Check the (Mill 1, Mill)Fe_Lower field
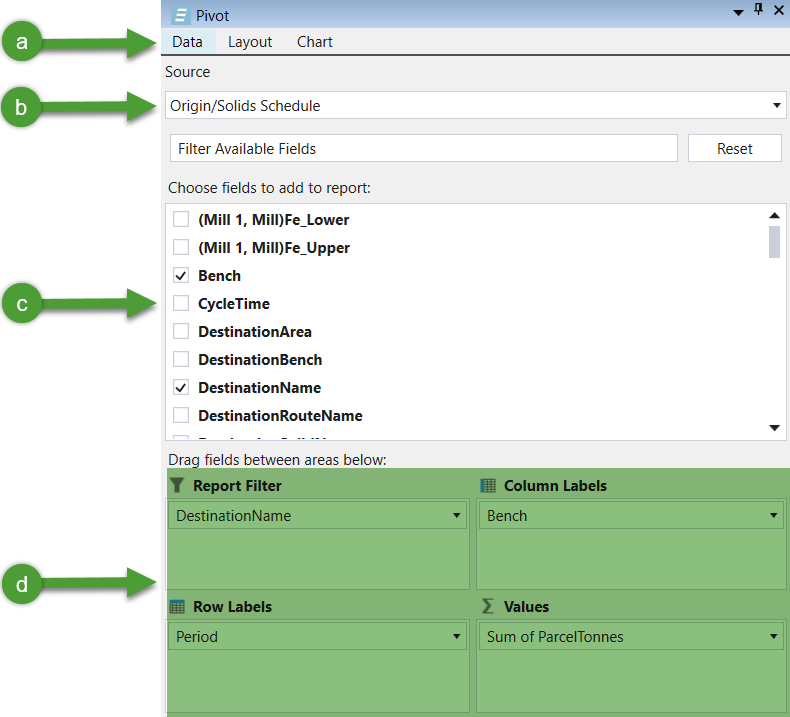This screenshot has width=790, height=717. point(181,219)
